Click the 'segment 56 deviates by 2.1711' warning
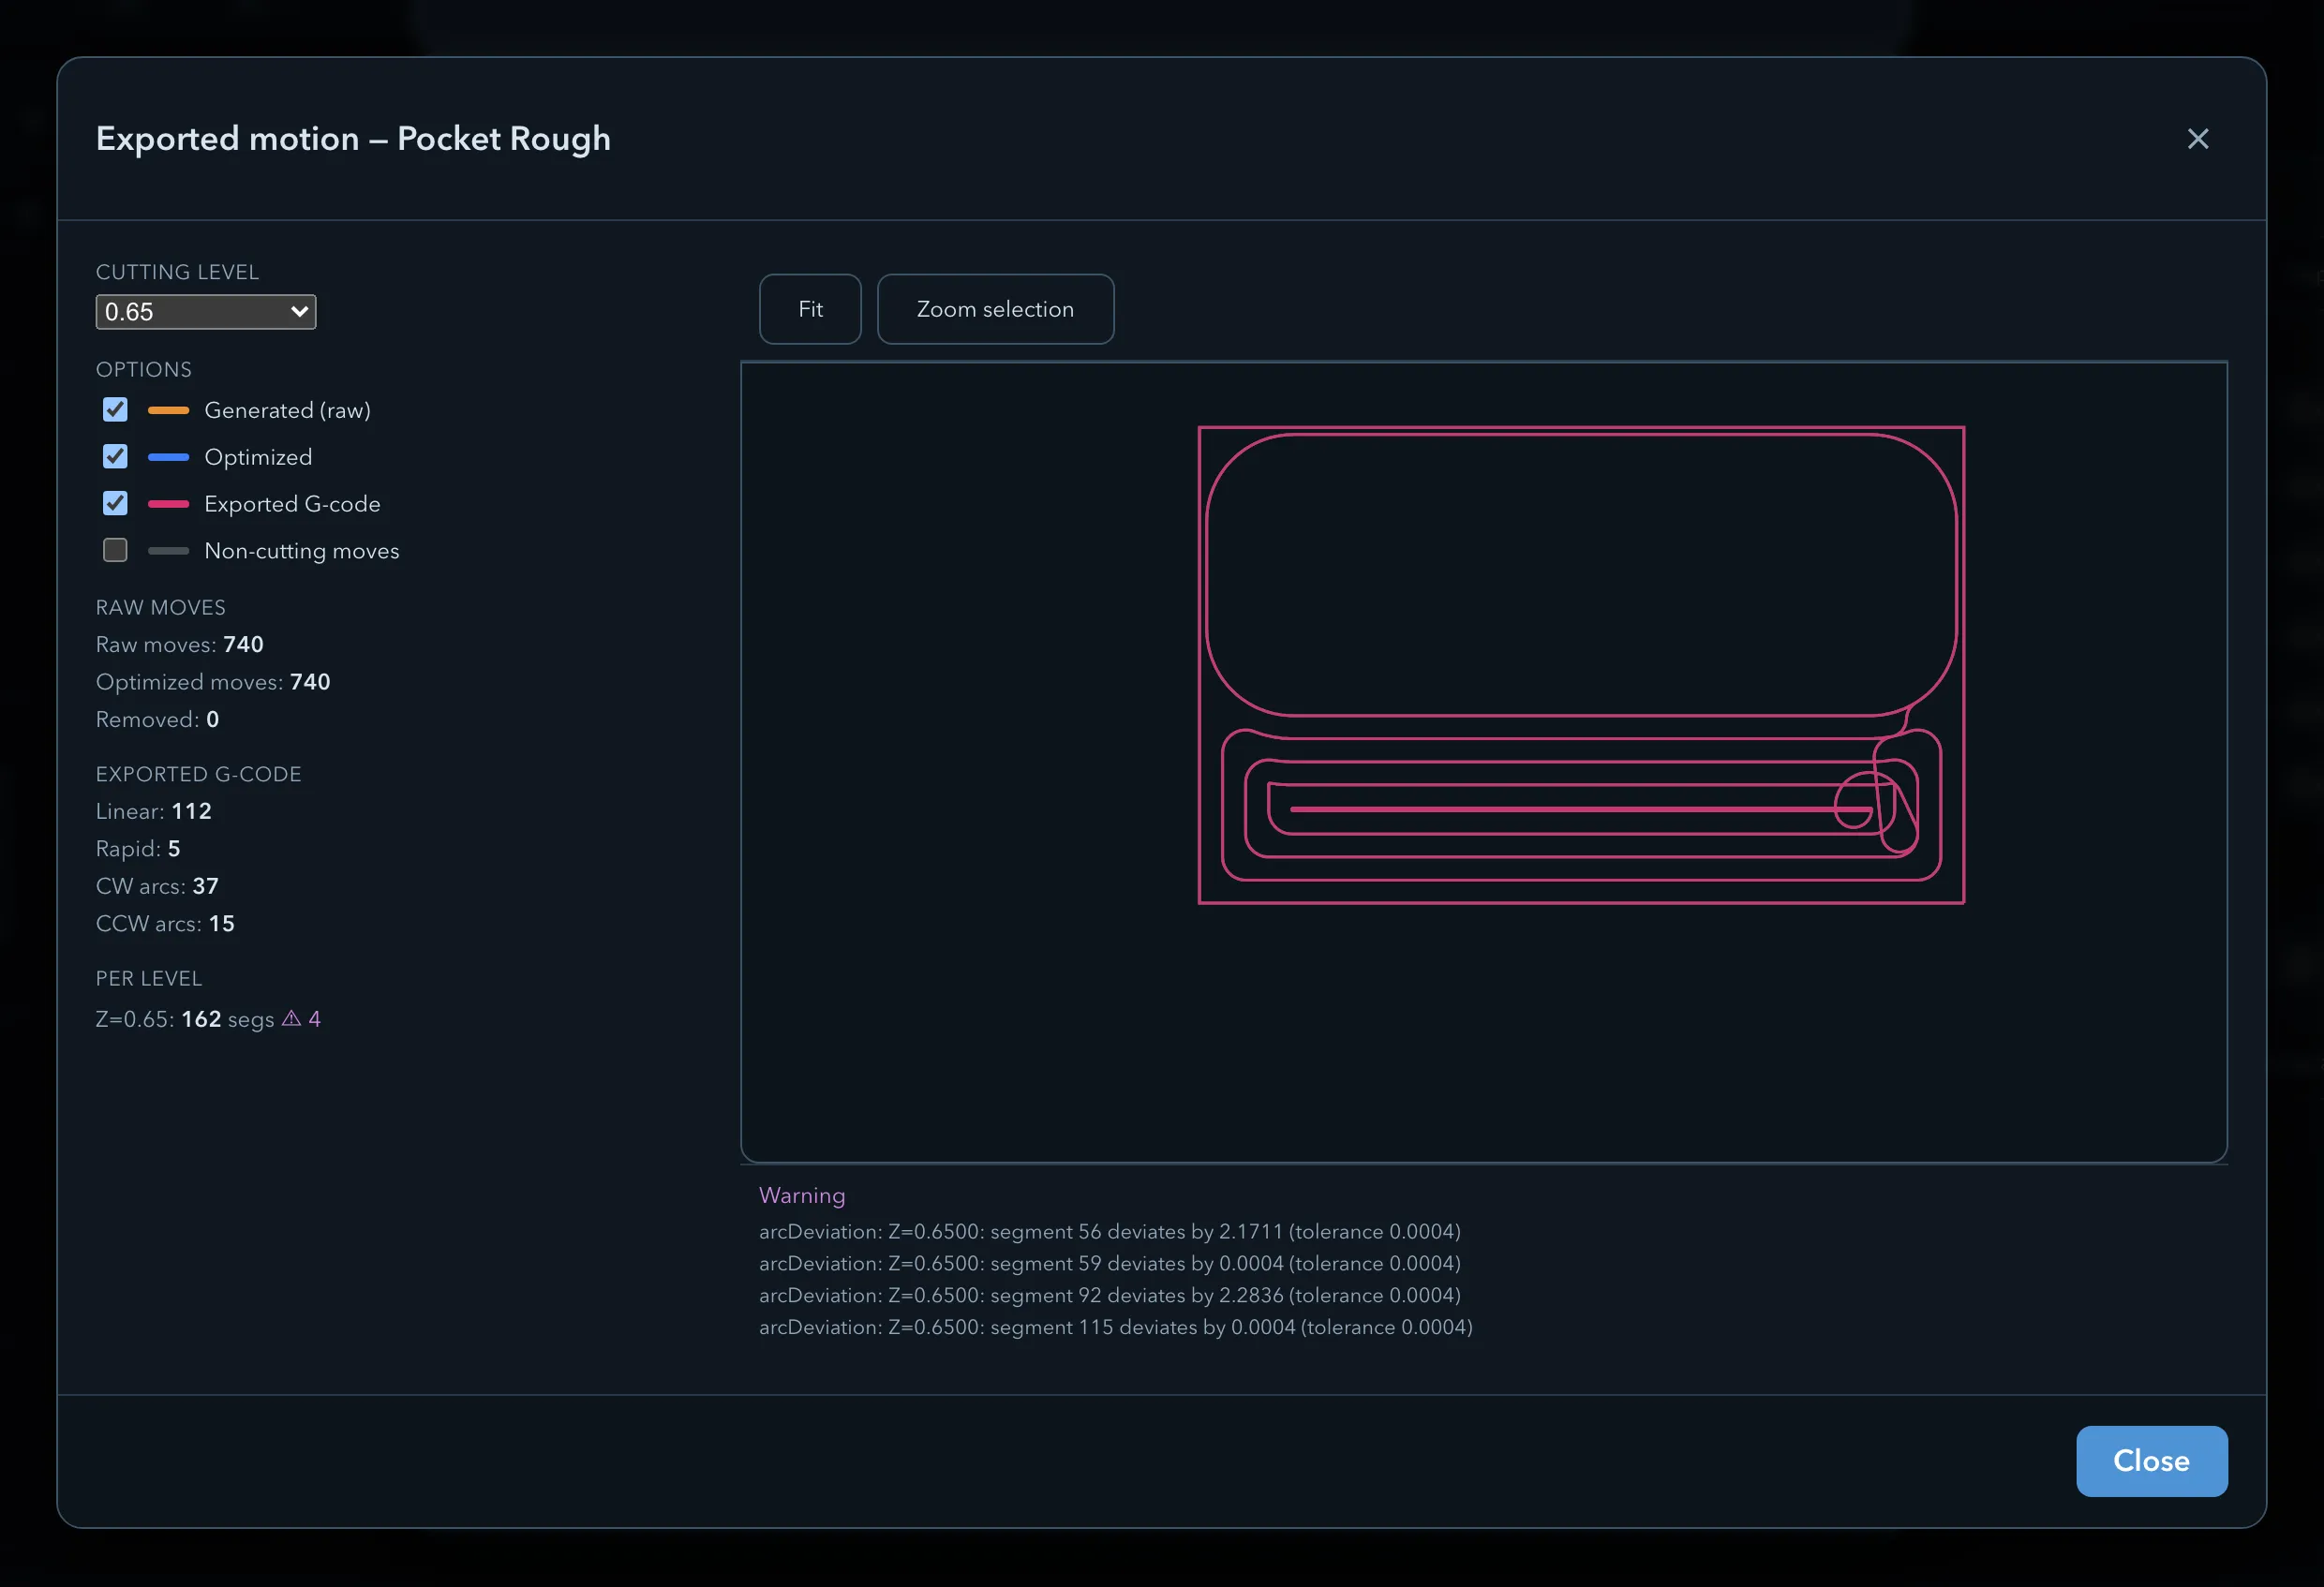This screenshot has height=1587, width=2324. pos(1109,1231)
